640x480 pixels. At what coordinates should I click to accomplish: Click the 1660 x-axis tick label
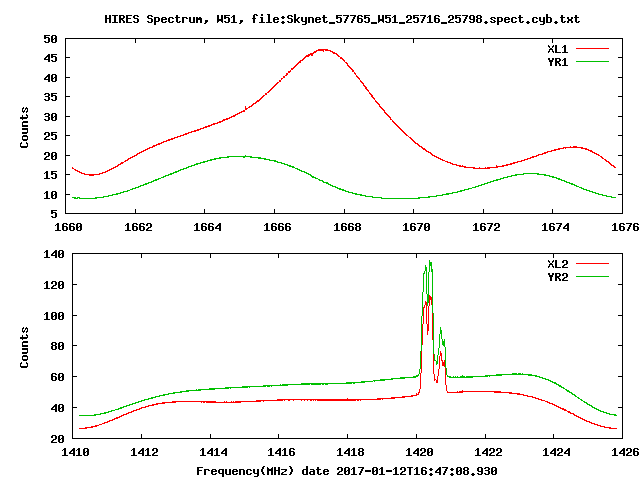[x=68, y=227]
